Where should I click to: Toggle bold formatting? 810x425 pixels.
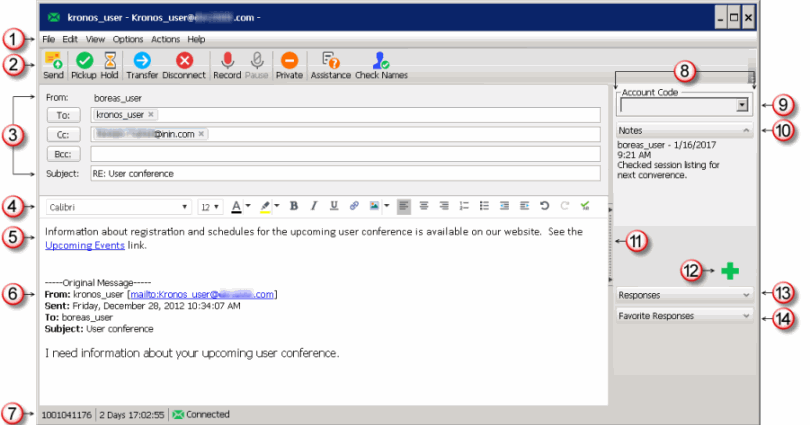pos(294,207)
